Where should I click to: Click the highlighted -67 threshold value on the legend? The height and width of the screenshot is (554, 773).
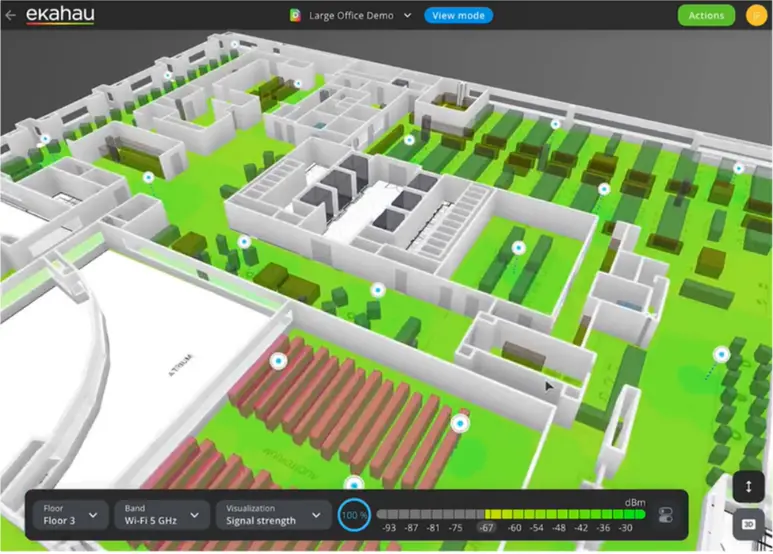(x=486, y=528)
